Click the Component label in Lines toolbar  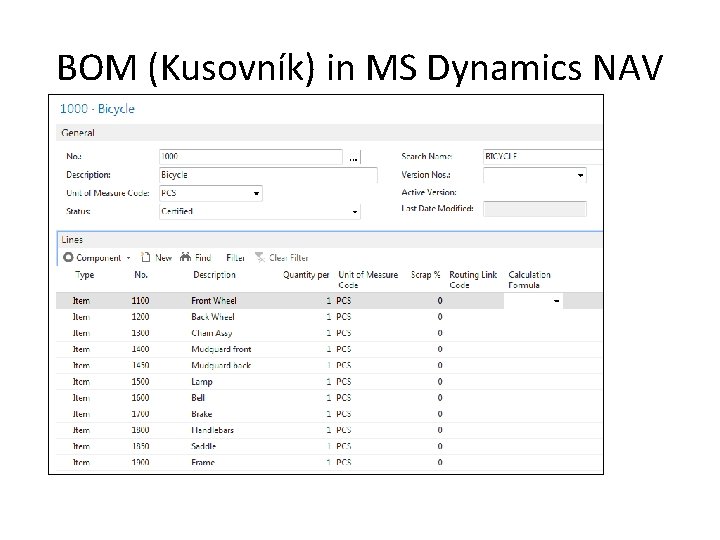99,258
